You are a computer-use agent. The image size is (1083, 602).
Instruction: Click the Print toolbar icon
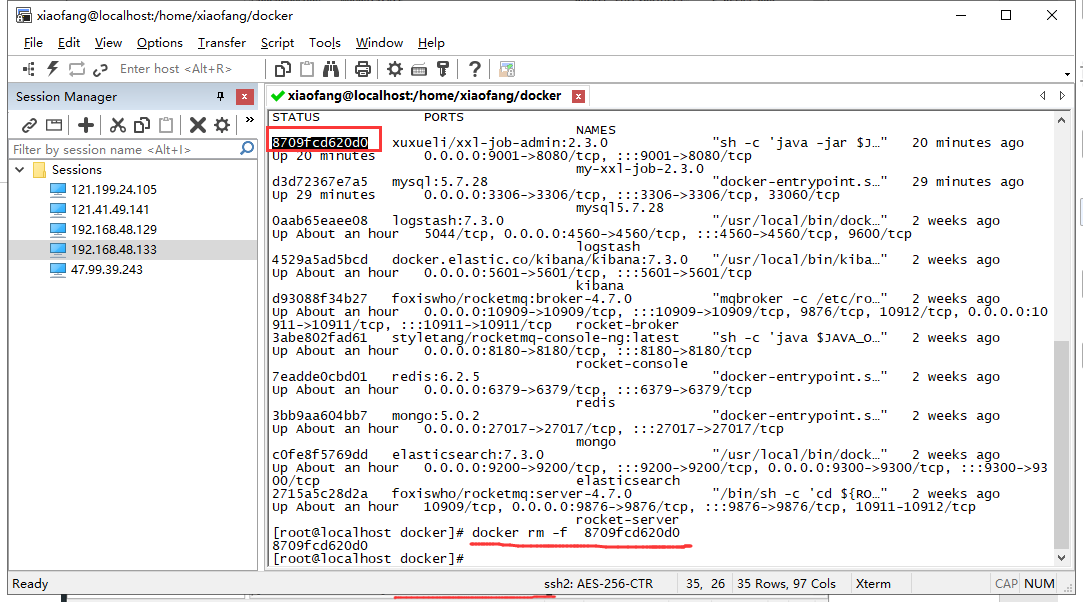(x=361, y=68)
